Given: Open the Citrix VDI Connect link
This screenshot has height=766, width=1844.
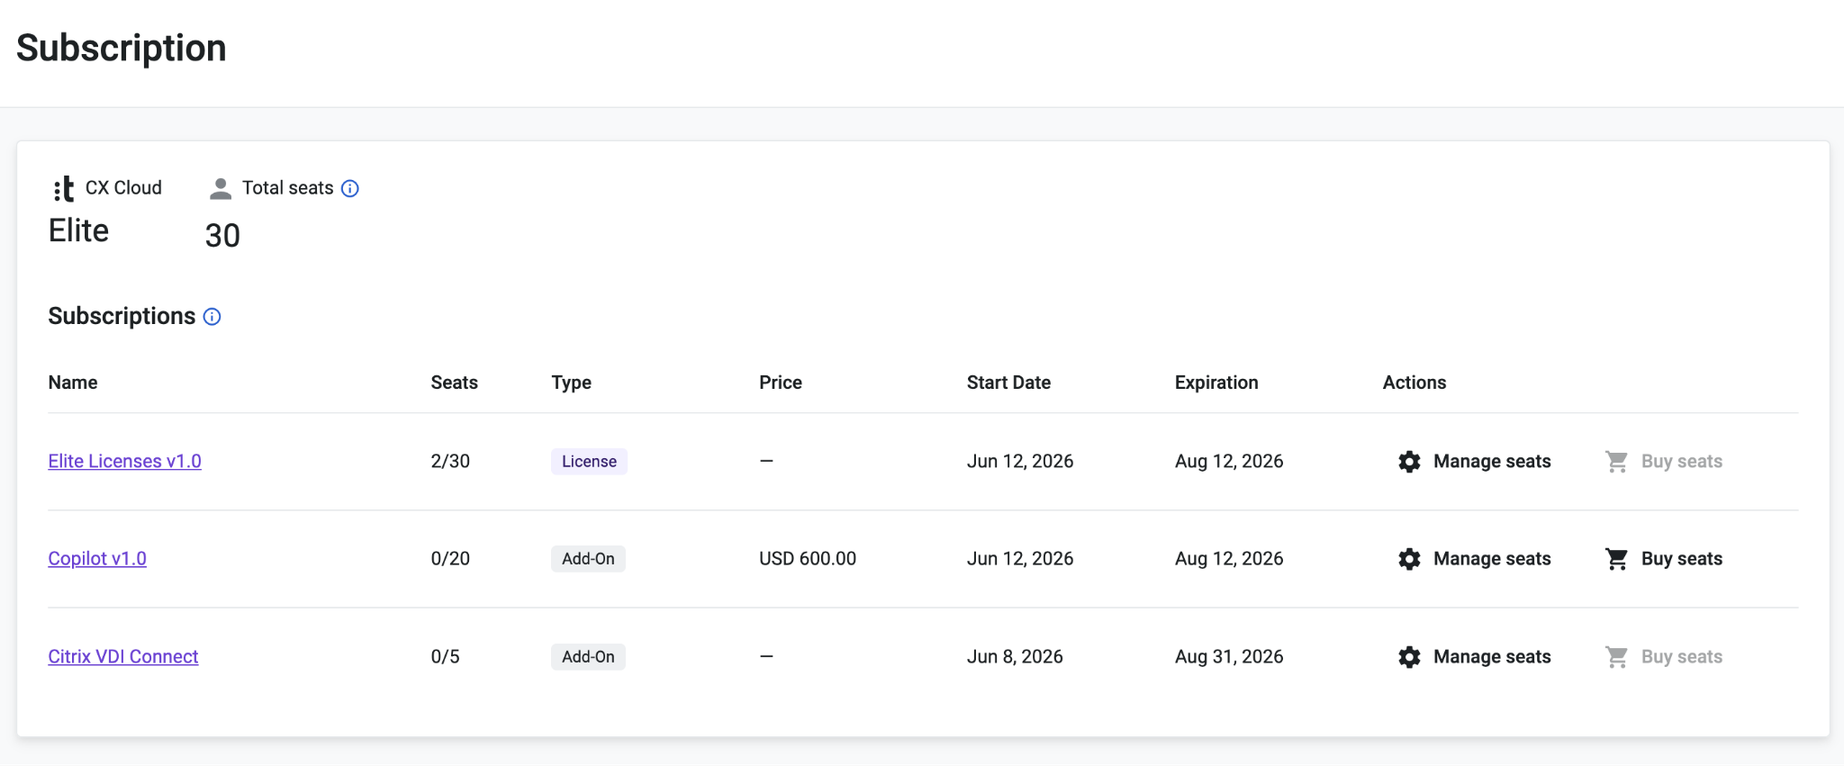Looking at the screenshot, I should (x=123, y=657).
